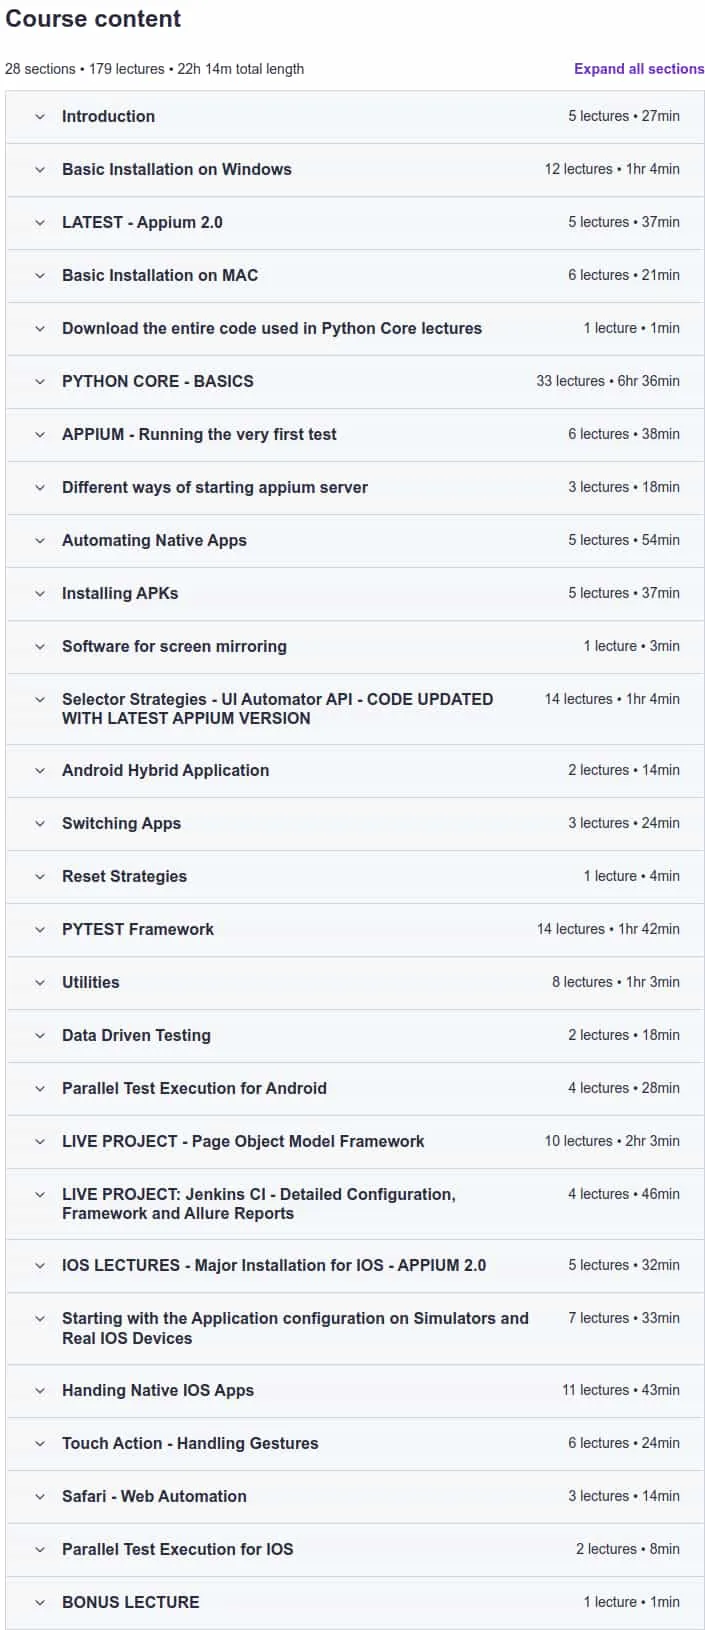Expand the Automating Native Apps section
The height and width of the screenshot is (1630, 705).
(355, 541)
